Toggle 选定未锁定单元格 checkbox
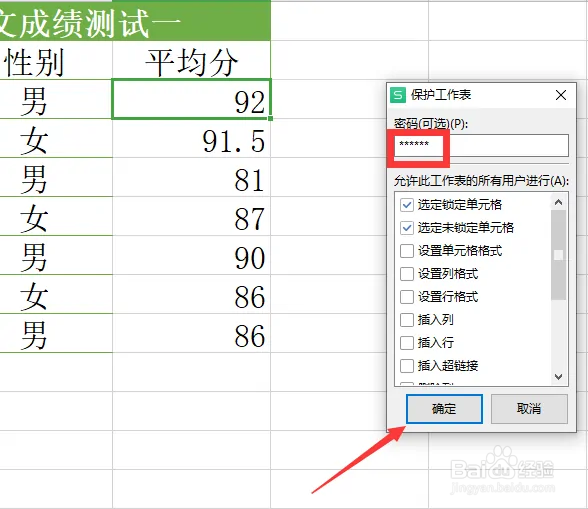This screenshot has height=509, width=588. coord(407,228)
